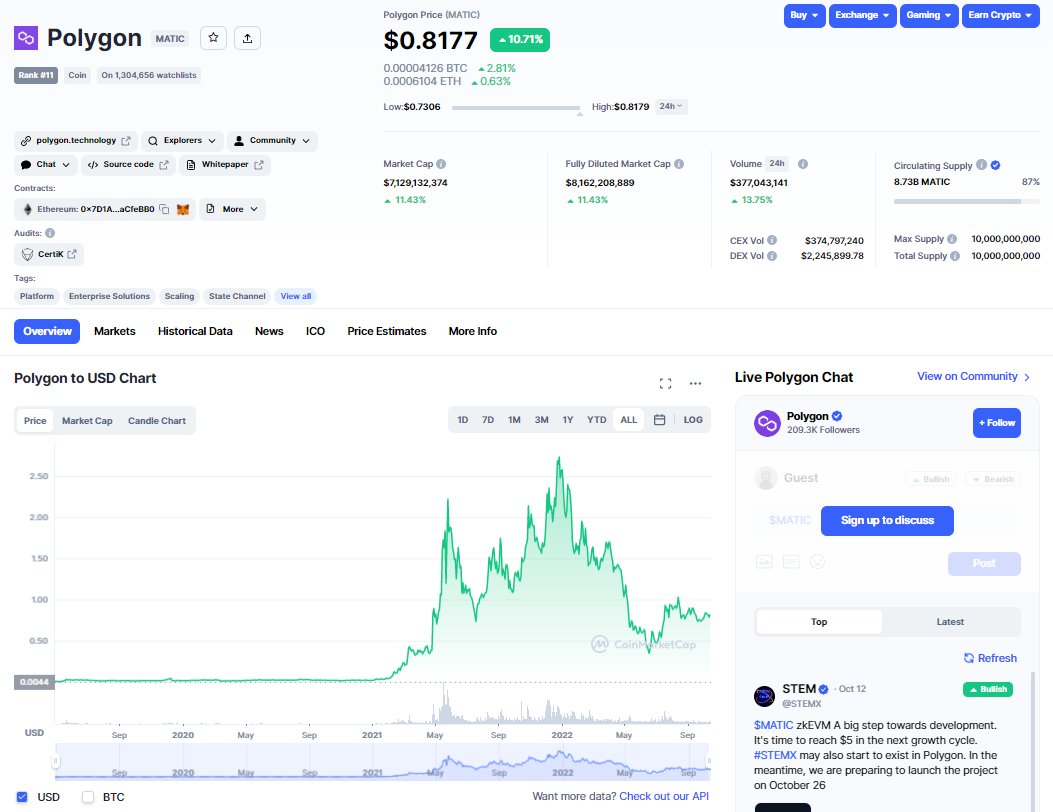
Task: Toggle the USD checkbox under chart
Action: 22,797
